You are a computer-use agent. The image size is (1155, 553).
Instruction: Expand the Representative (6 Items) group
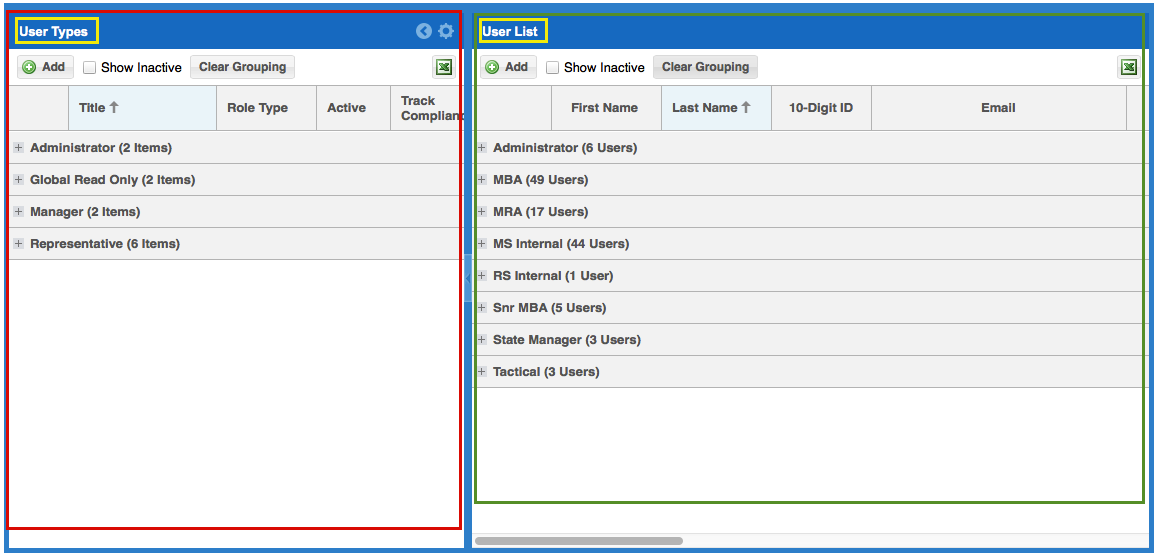pyautogui.click(x=19, y=244)
